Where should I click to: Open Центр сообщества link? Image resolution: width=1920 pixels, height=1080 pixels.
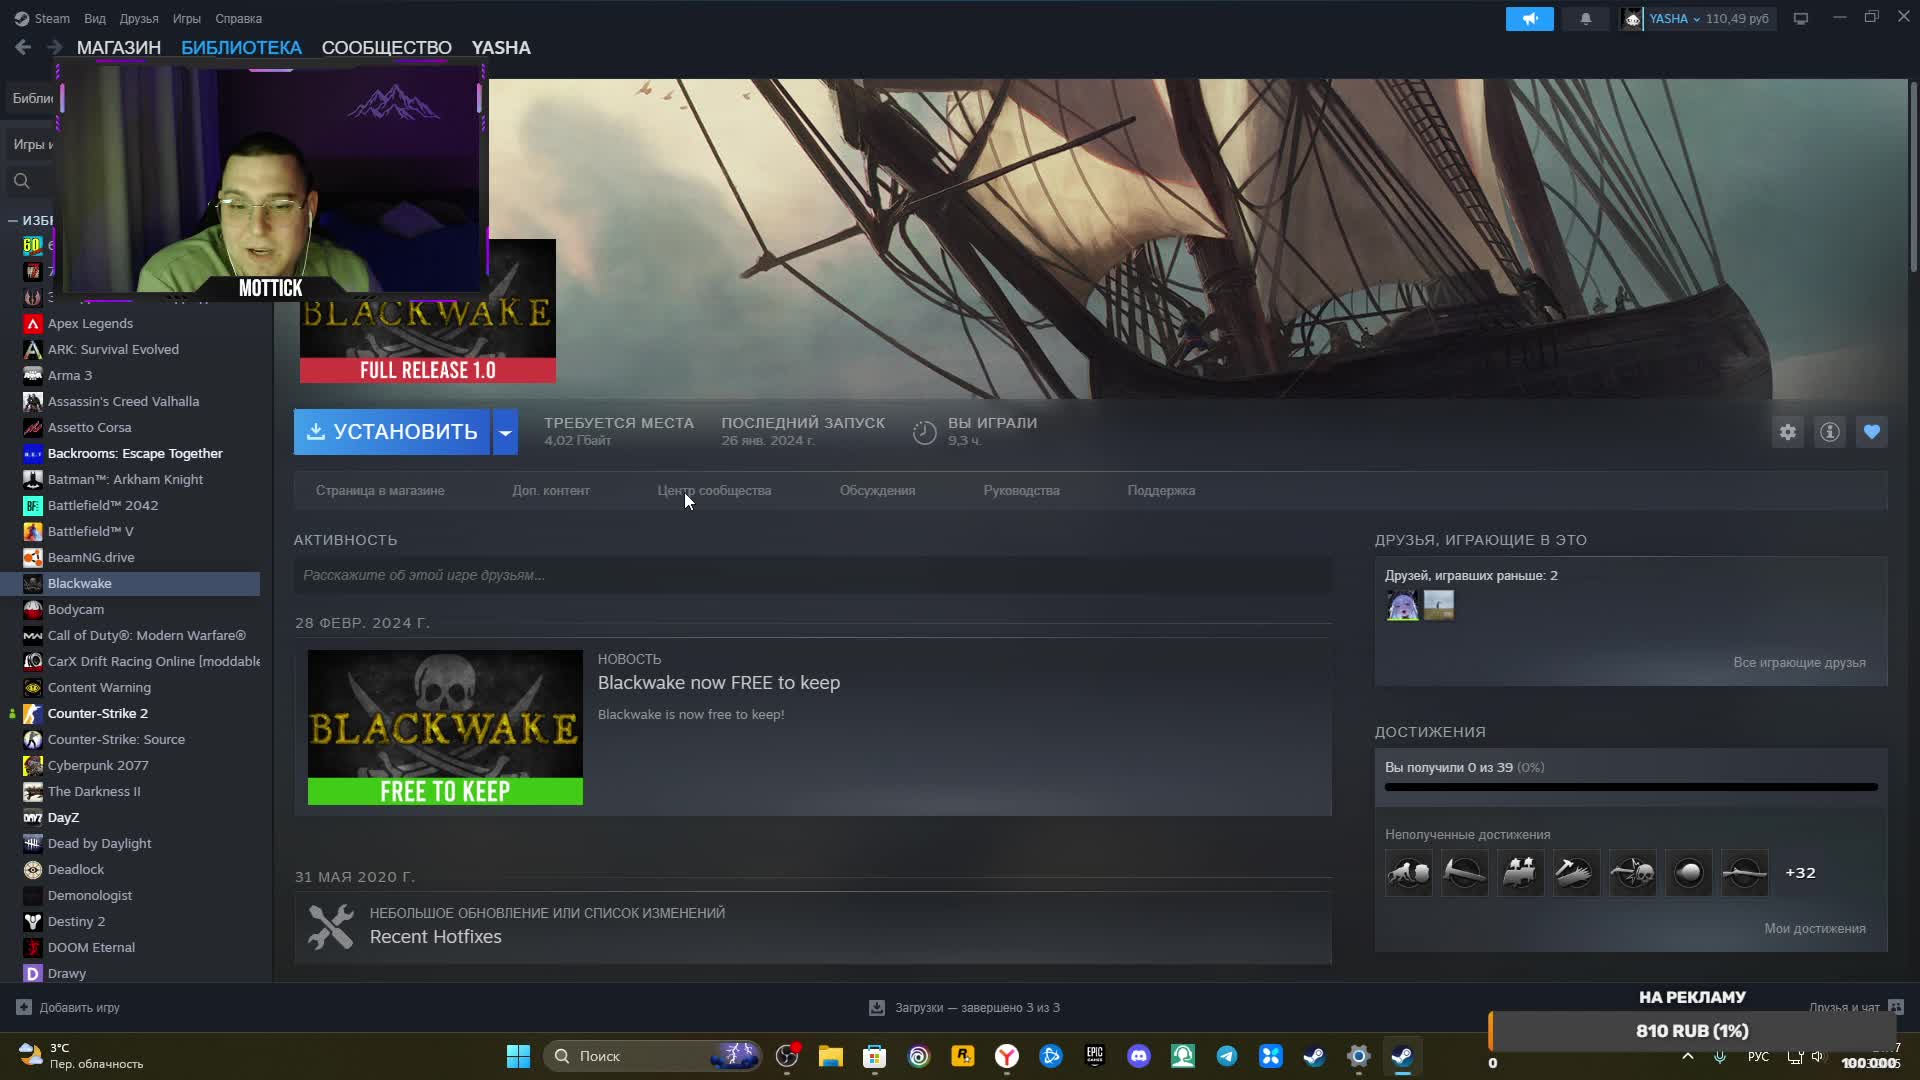(714, 490)
